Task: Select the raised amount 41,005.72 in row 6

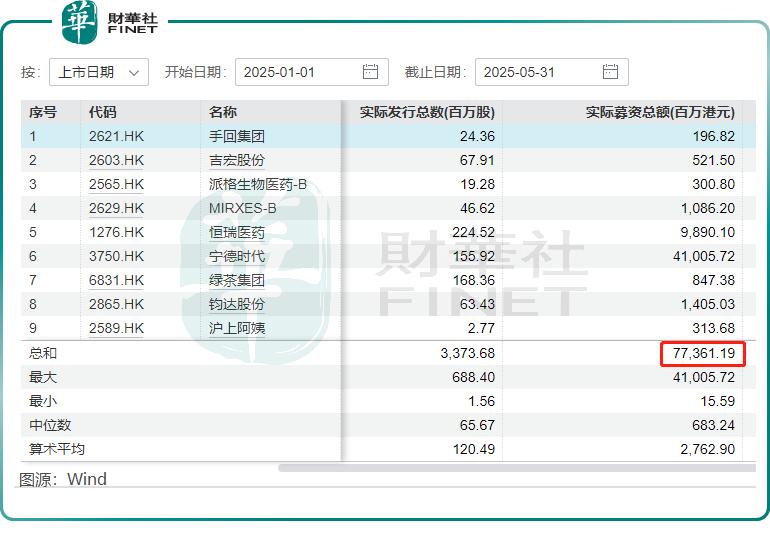Action: point(704,256)
